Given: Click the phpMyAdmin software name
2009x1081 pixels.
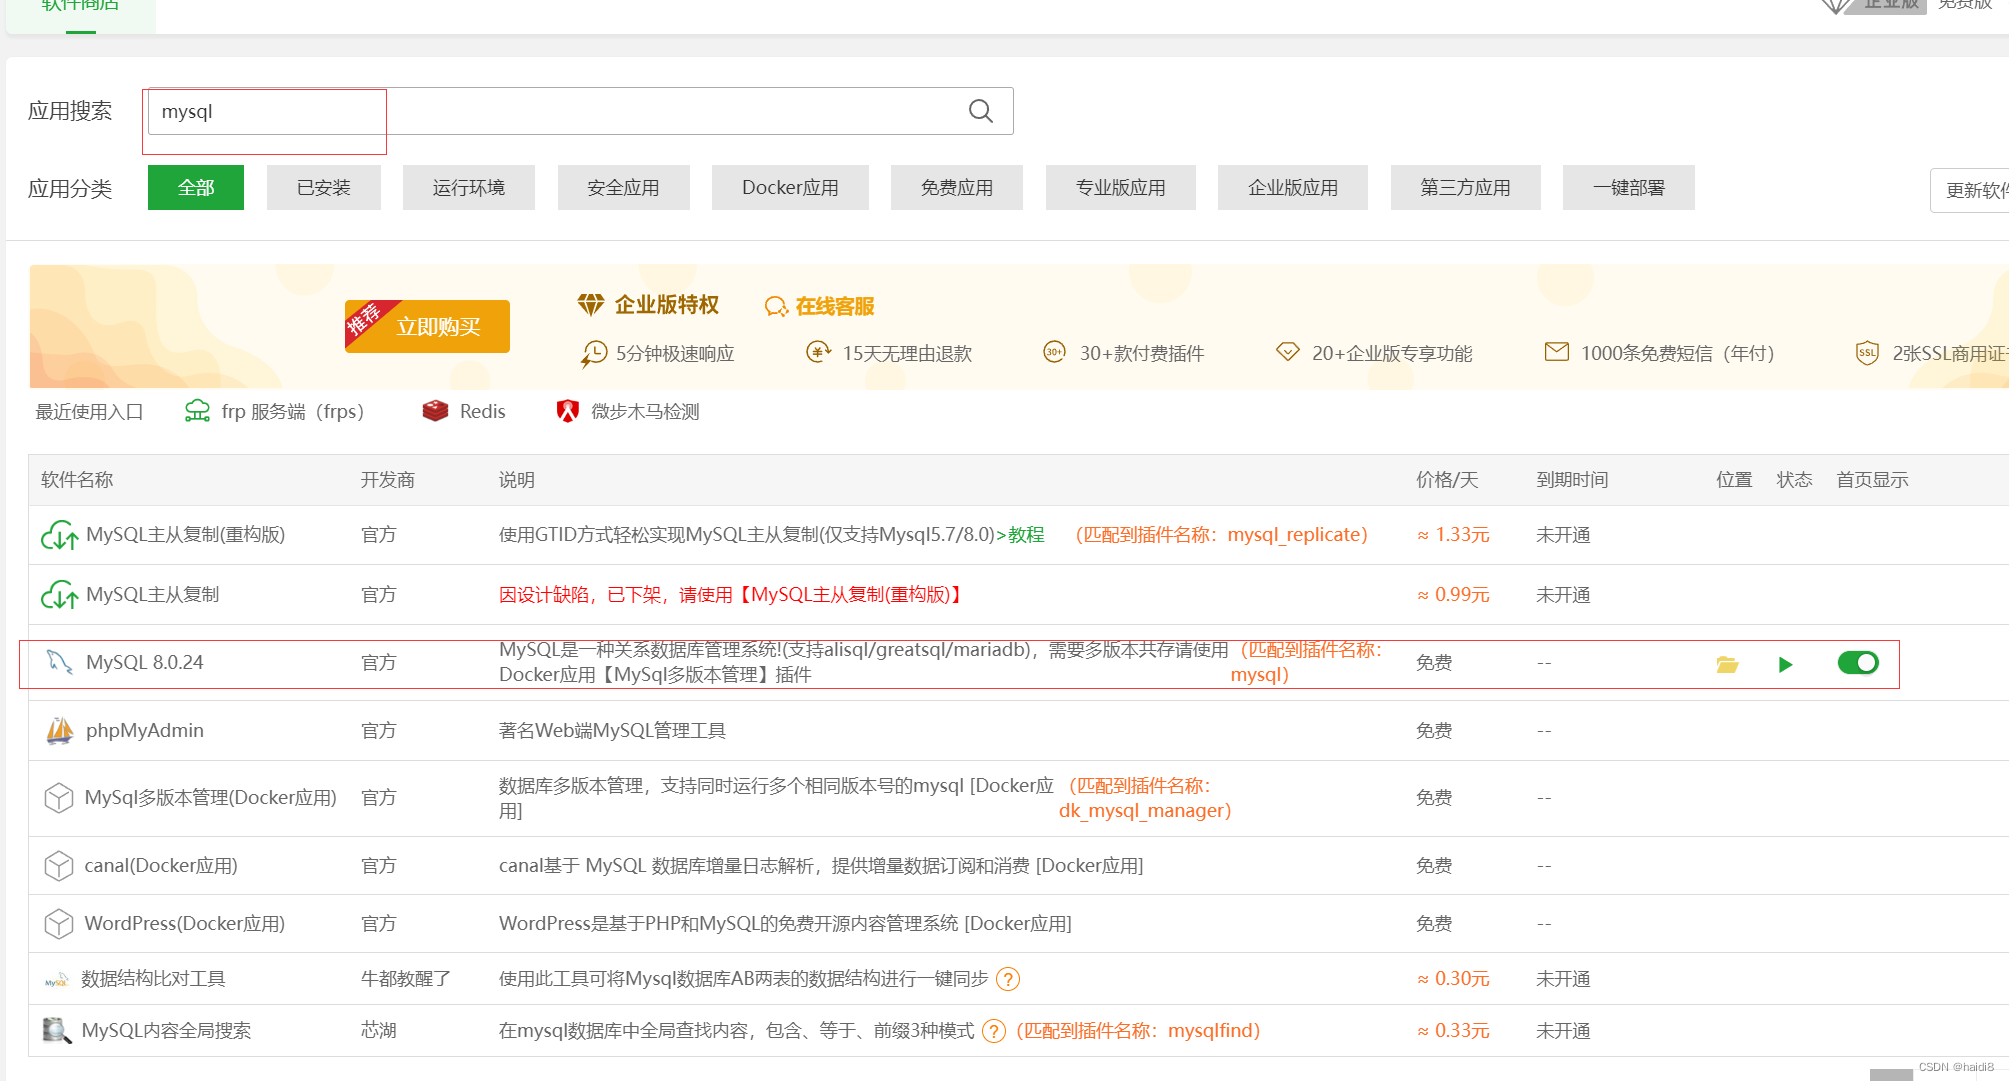Looking at the screenshot, I should click(145, 731).
